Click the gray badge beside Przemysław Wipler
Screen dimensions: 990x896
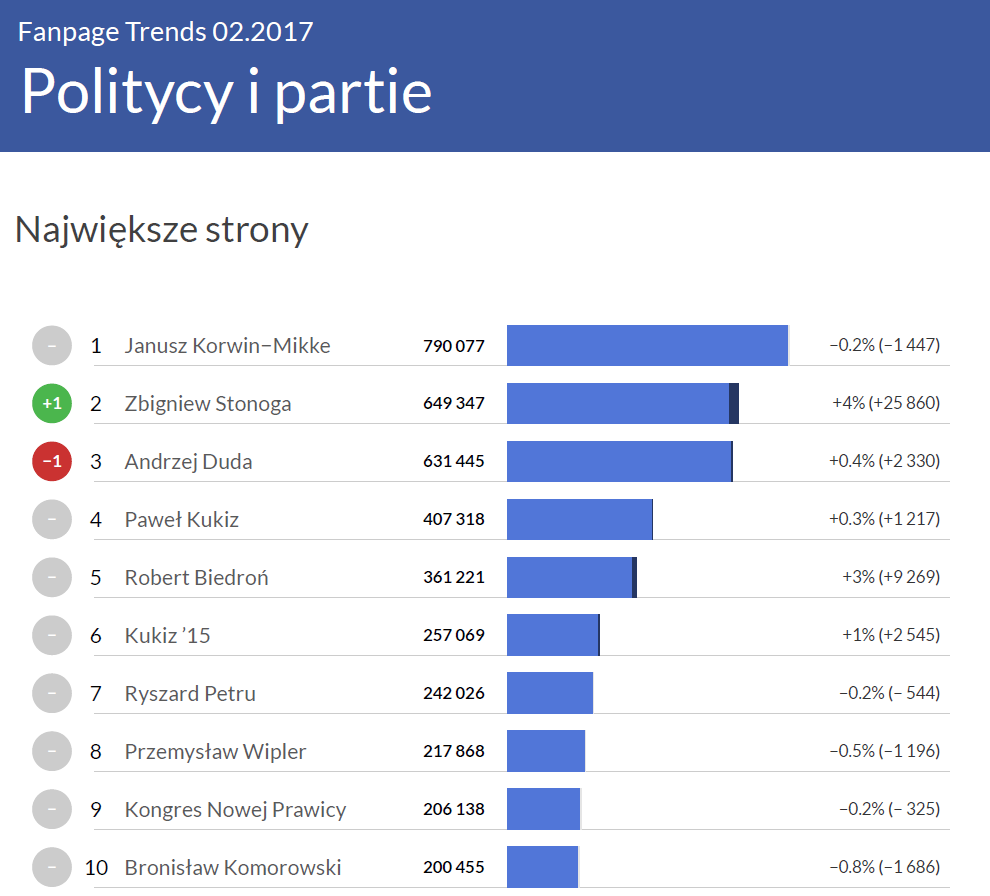coord(52,752)
